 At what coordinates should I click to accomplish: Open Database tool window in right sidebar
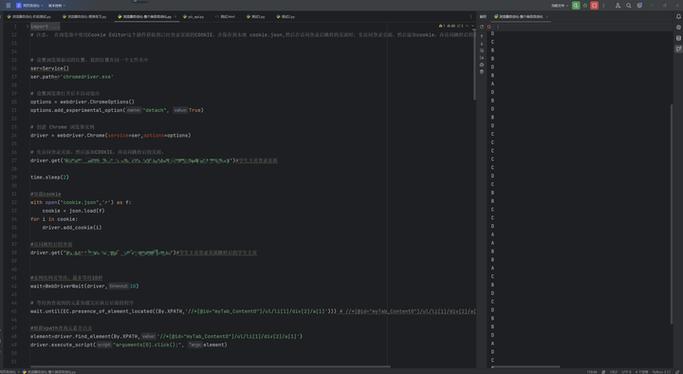(678, 38)
